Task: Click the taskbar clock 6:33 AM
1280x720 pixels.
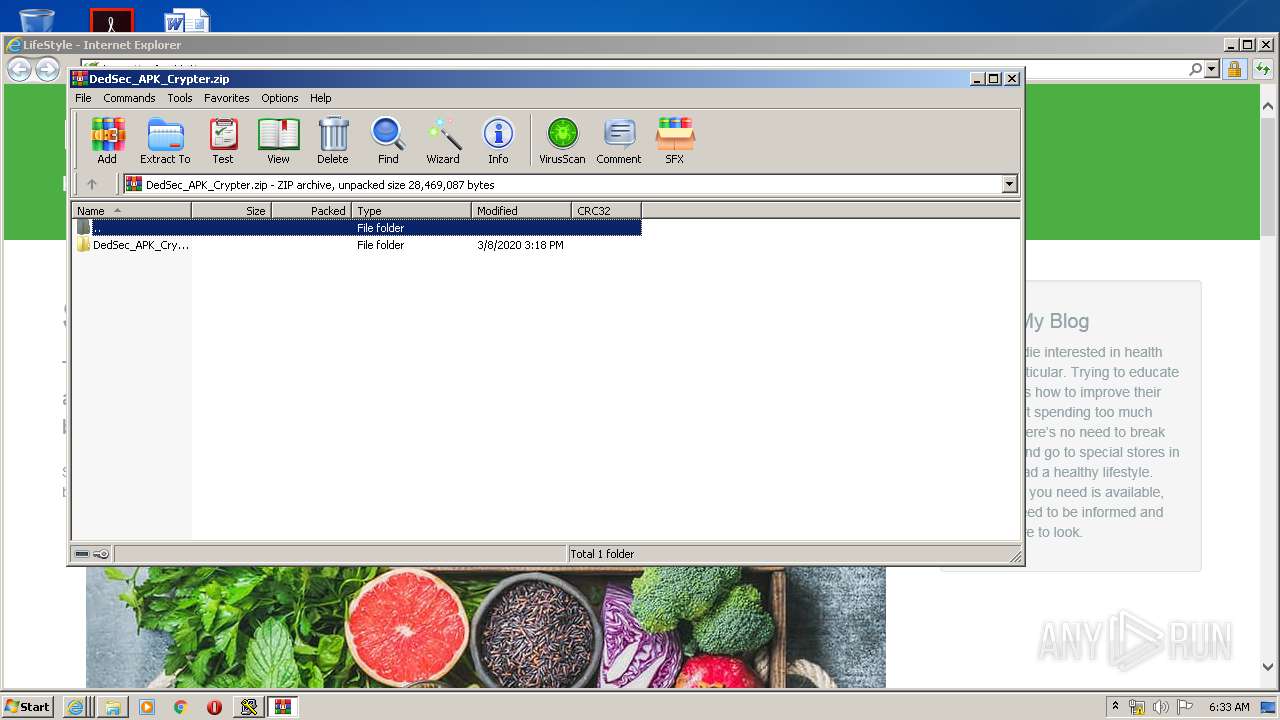Action: tap(1229, 707)
